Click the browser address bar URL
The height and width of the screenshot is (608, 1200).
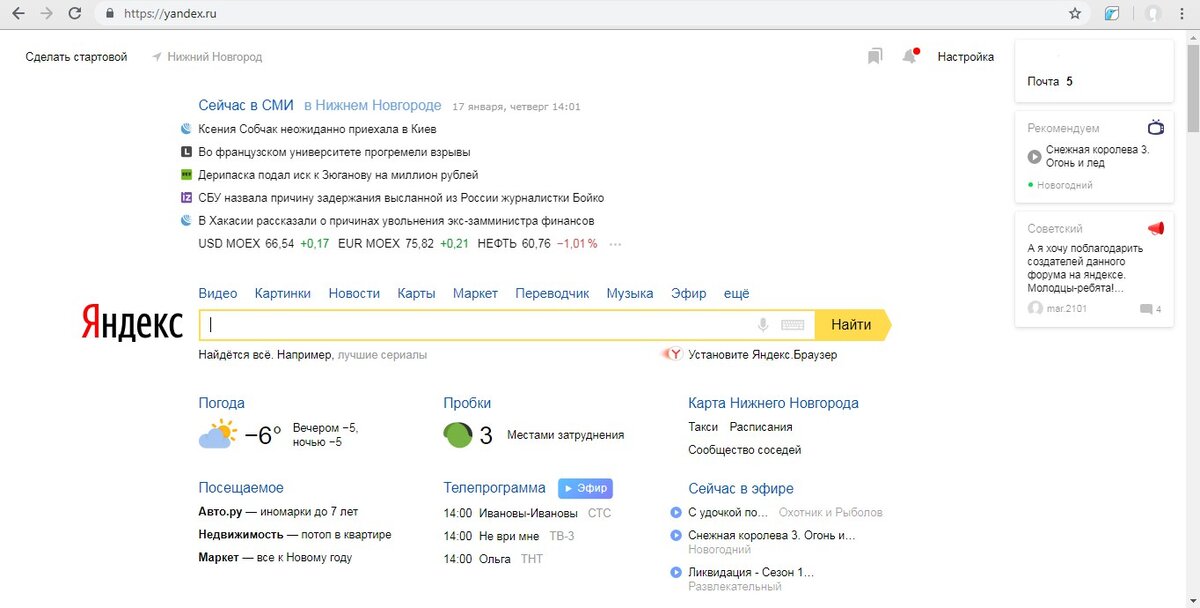point(170,14)
